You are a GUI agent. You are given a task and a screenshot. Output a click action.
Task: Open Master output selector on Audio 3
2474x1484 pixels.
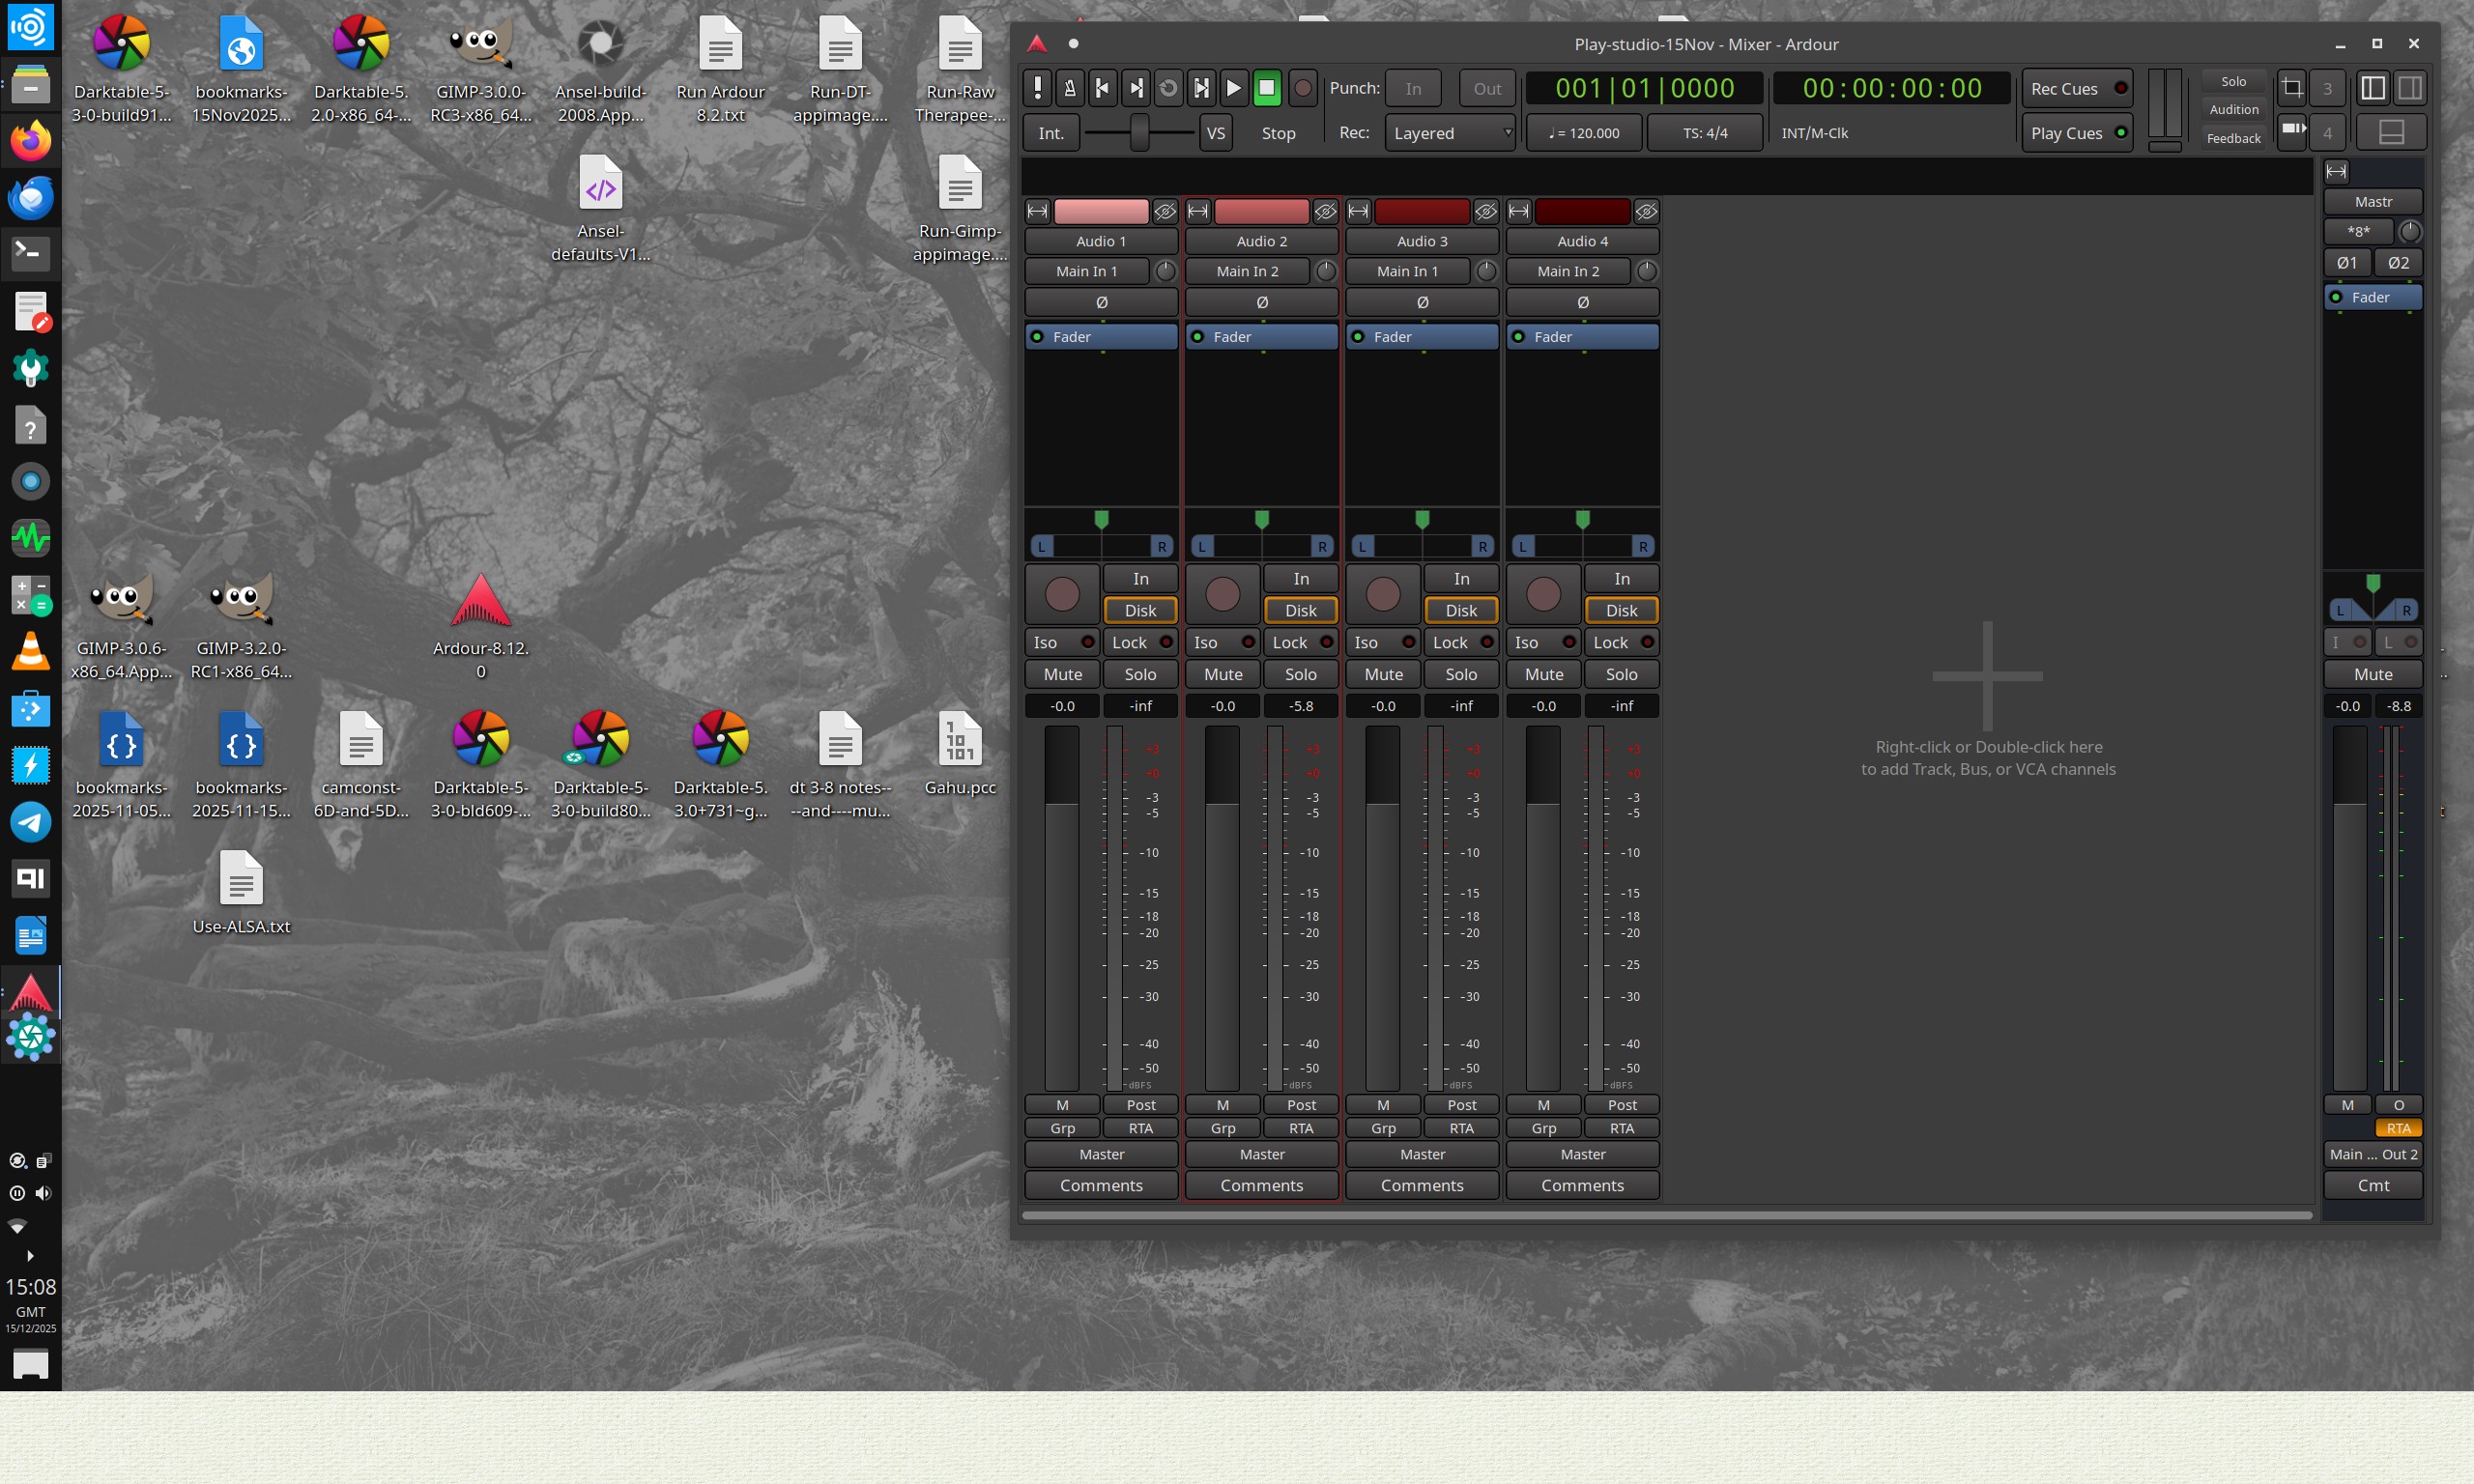1422,1154
